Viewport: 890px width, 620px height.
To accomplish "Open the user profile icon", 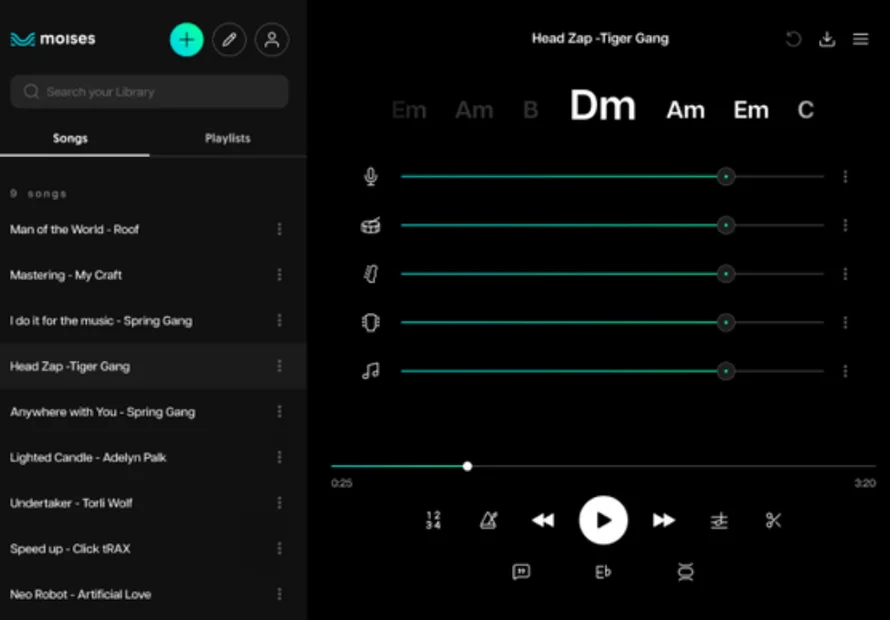I will (271, 40).
